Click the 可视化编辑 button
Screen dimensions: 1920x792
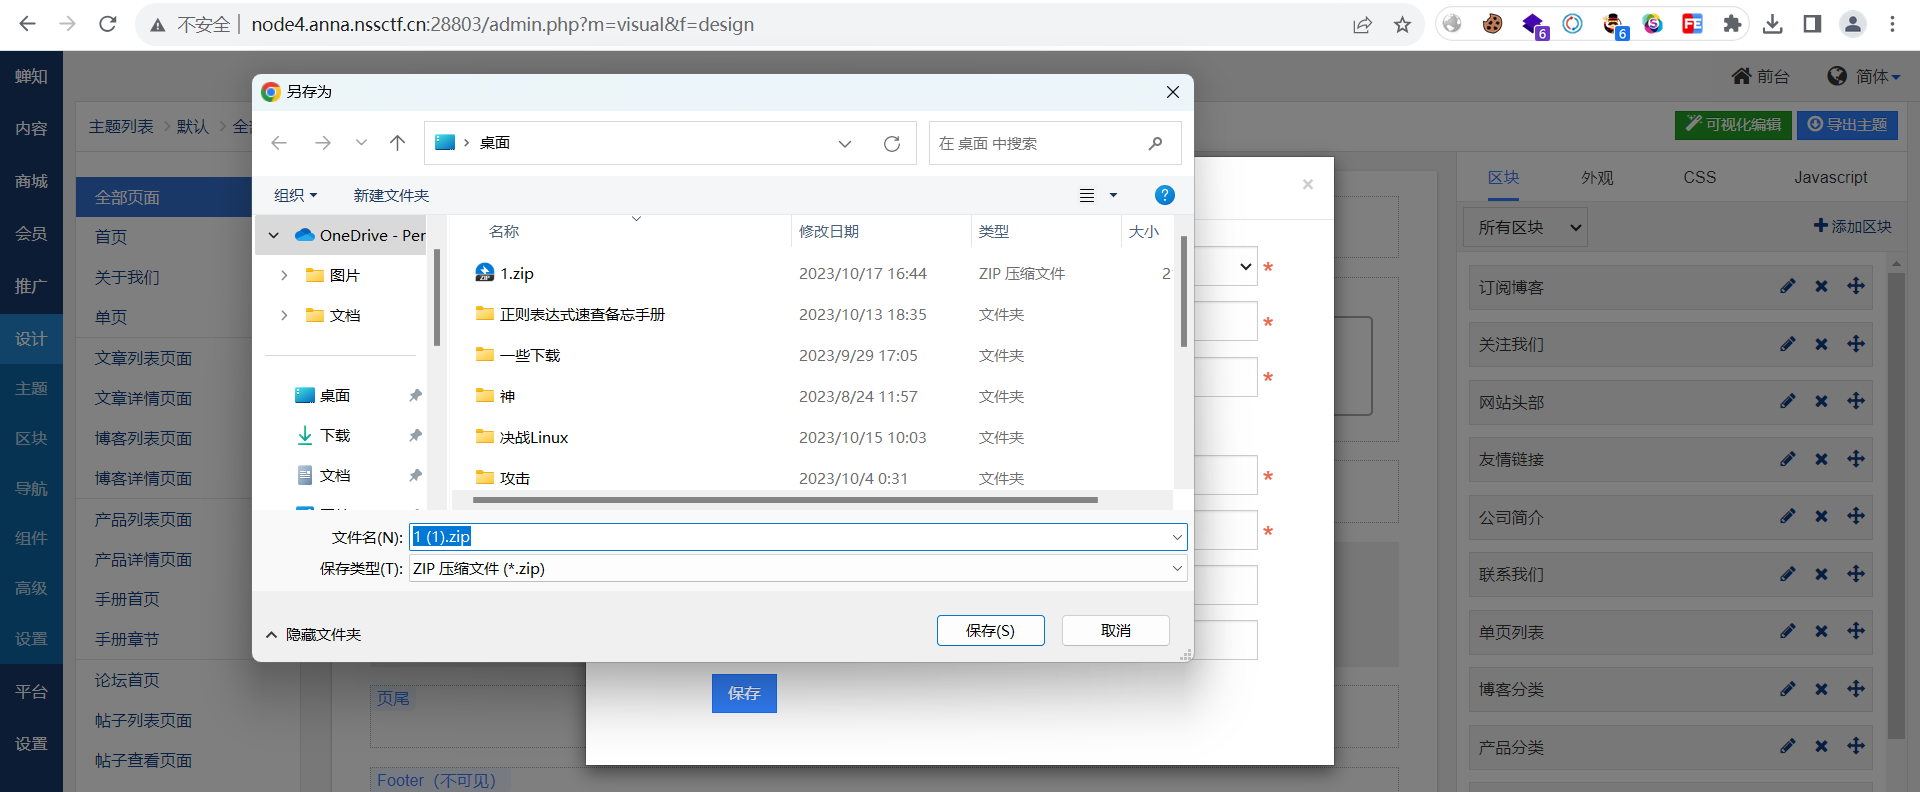tap(1733, 125)
